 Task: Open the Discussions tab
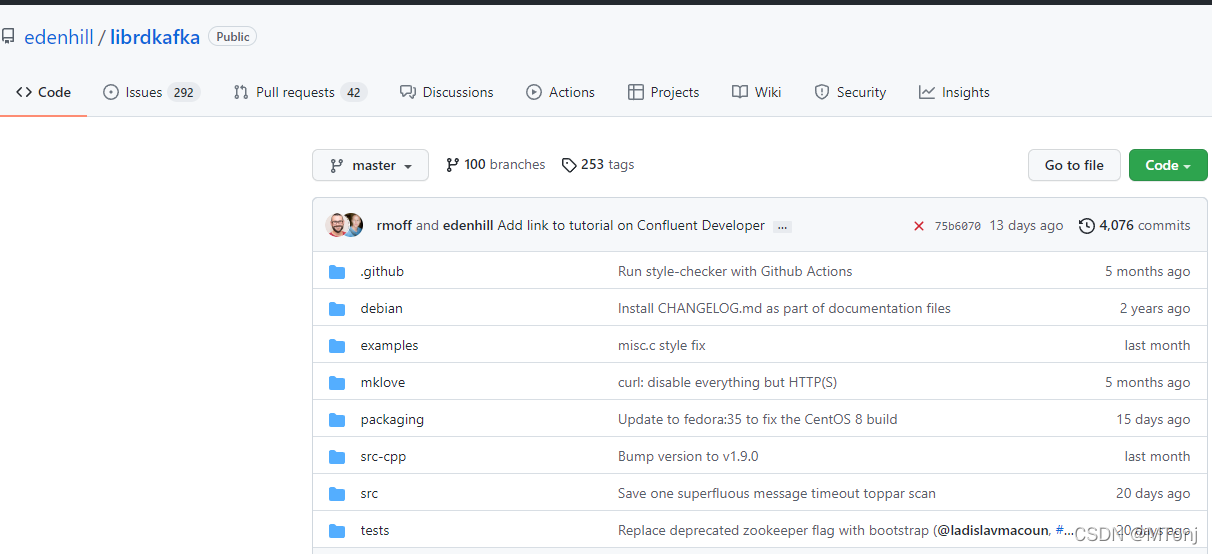(x=446, y=92)
